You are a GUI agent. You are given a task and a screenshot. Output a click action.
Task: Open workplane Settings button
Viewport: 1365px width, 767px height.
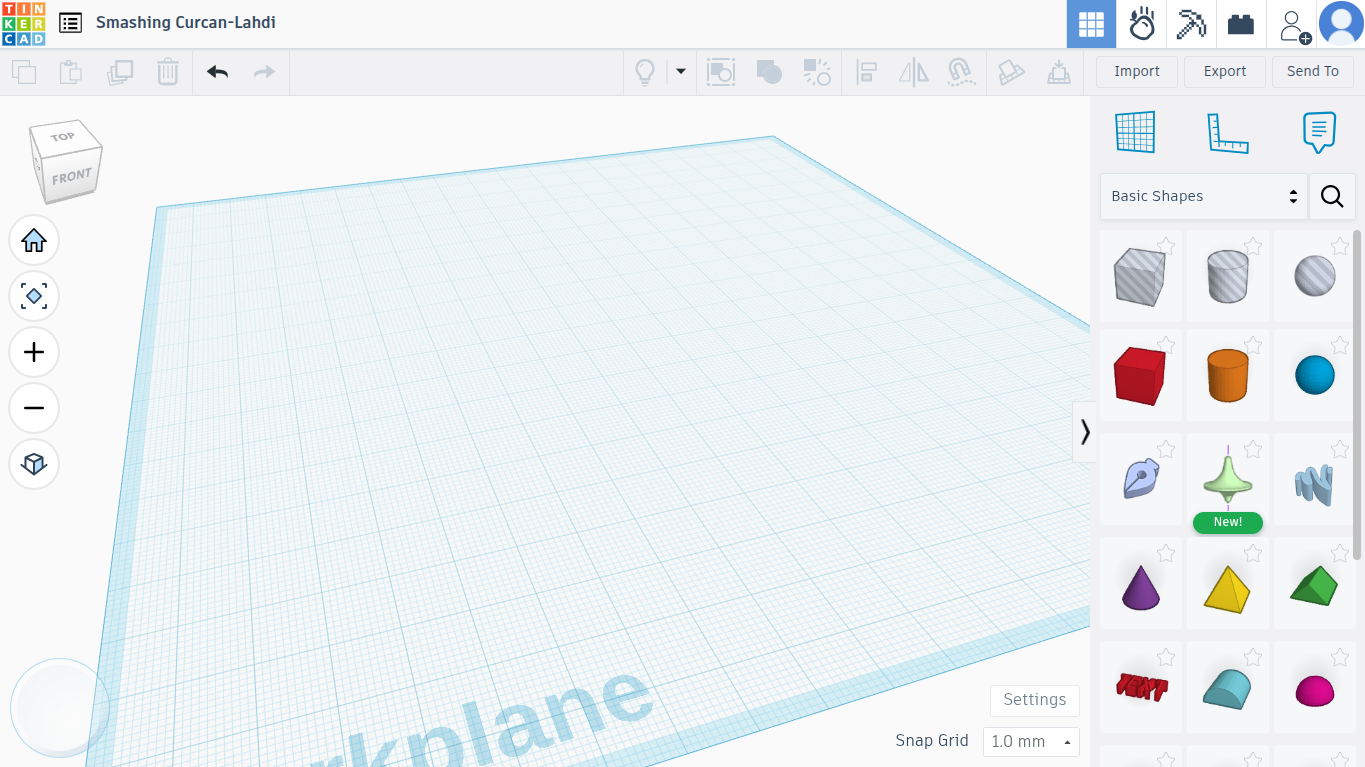1035,700
